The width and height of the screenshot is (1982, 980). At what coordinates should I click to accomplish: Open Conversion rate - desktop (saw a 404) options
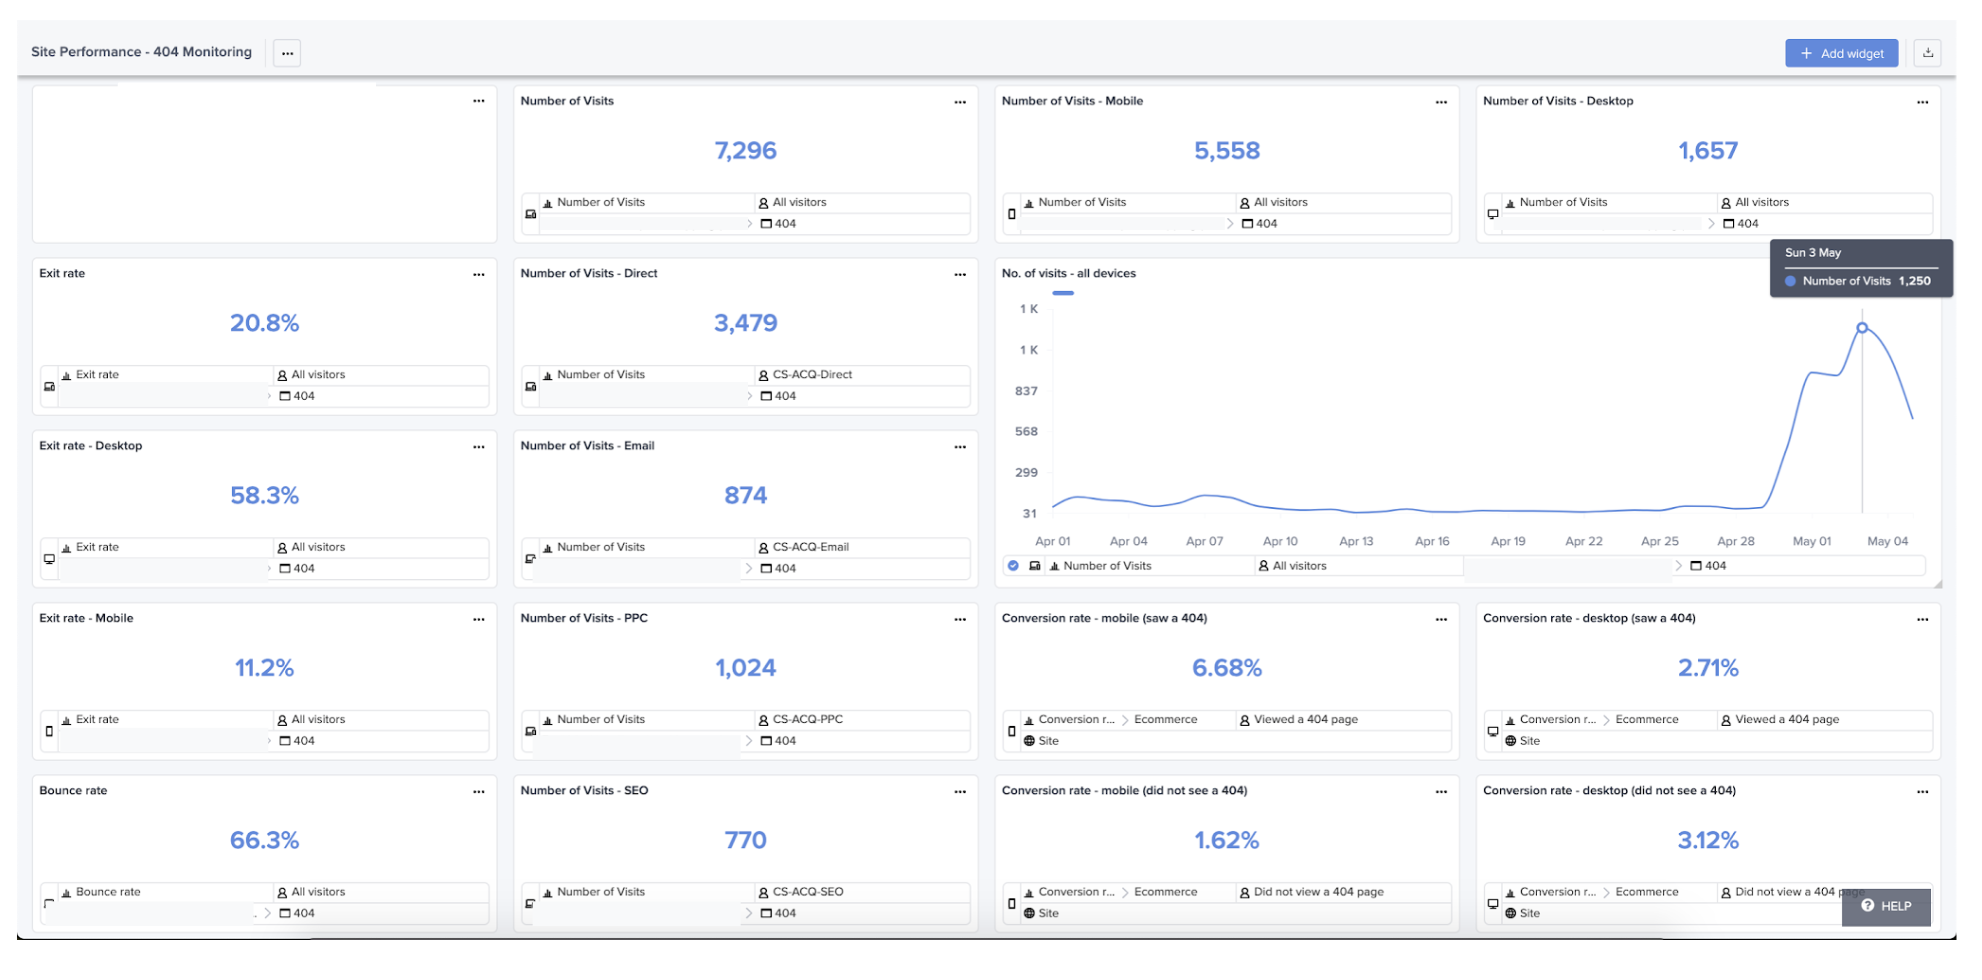(x=1922, y=619)
